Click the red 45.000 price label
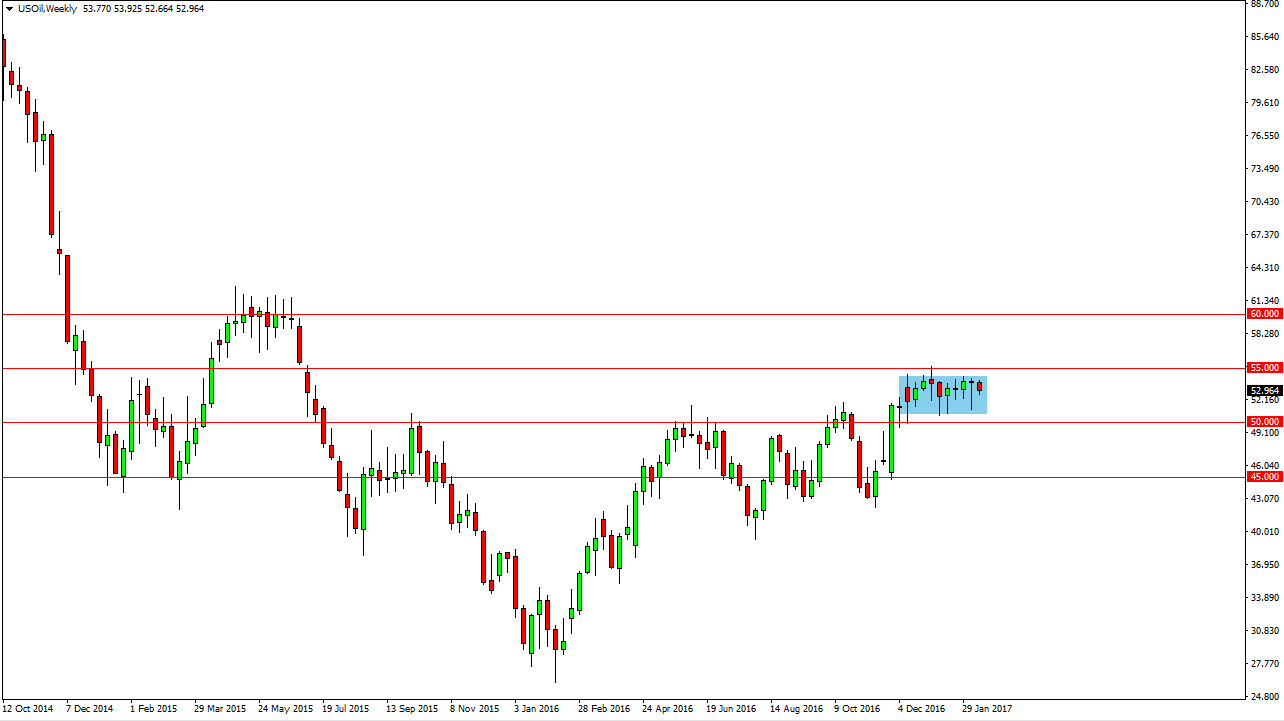 tap(1264, 477)
